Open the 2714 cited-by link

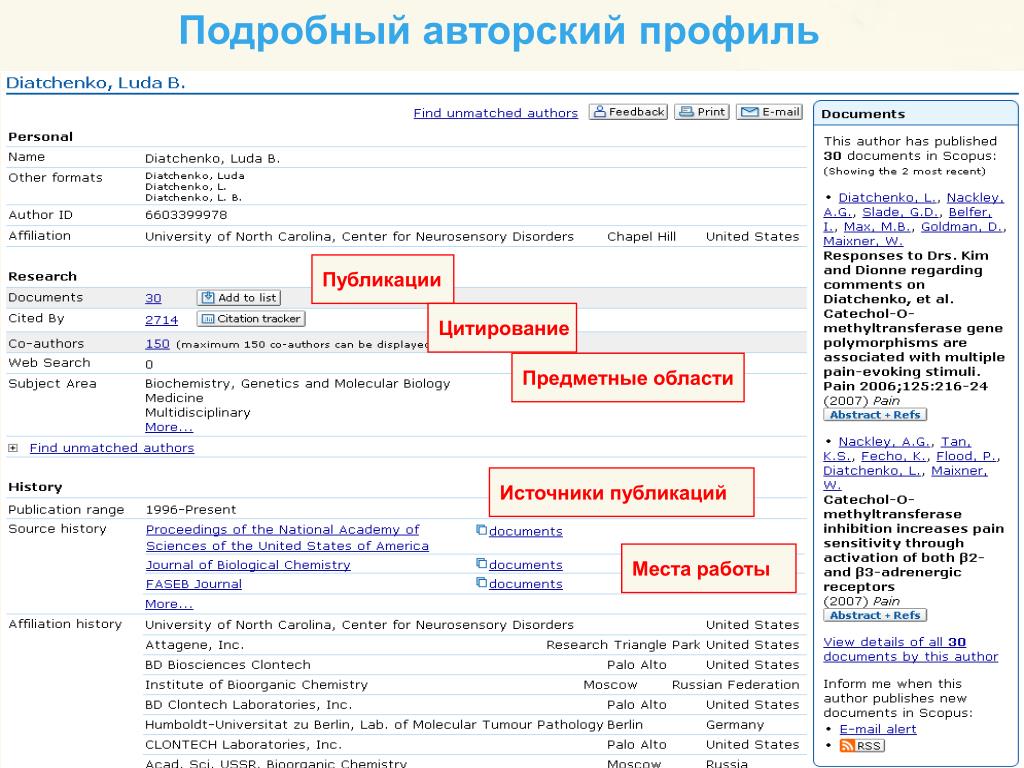click(161, 320)
